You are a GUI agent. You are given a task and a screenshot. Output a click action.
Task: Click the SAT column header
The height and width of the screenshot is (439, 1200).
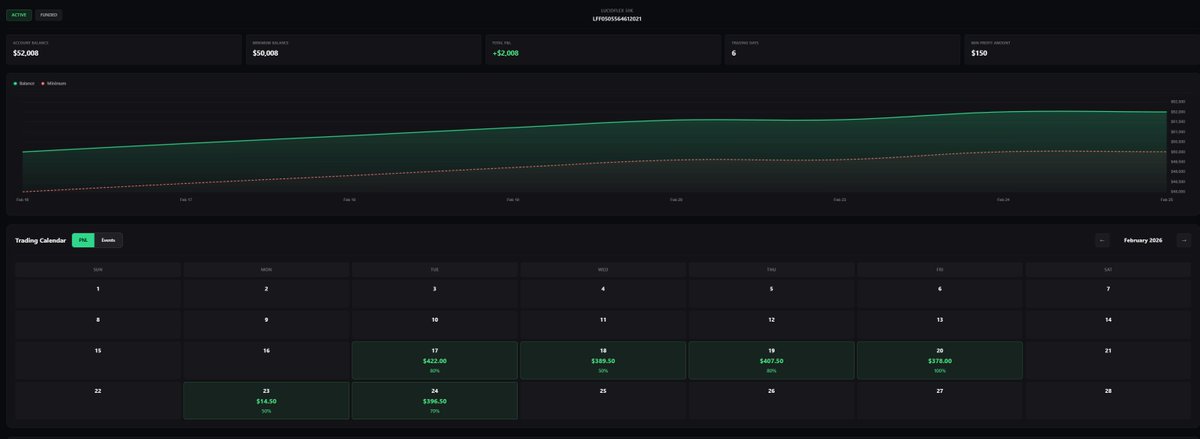1108,269
